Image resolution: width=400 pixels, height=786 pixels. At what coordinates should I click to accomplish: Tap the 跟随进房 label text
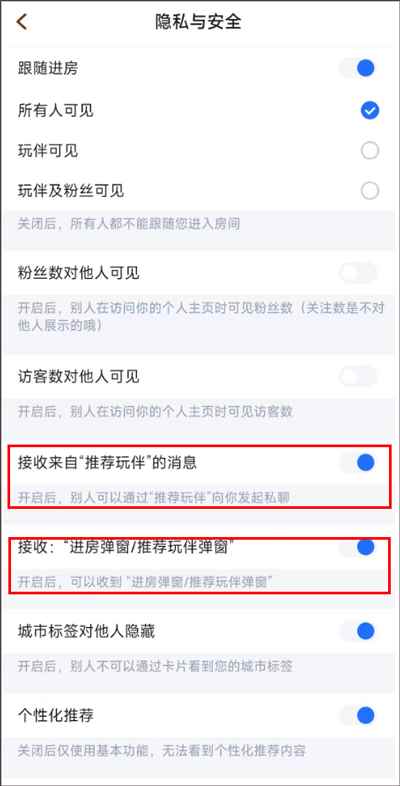pyautogui.click(x=48, y=68)
